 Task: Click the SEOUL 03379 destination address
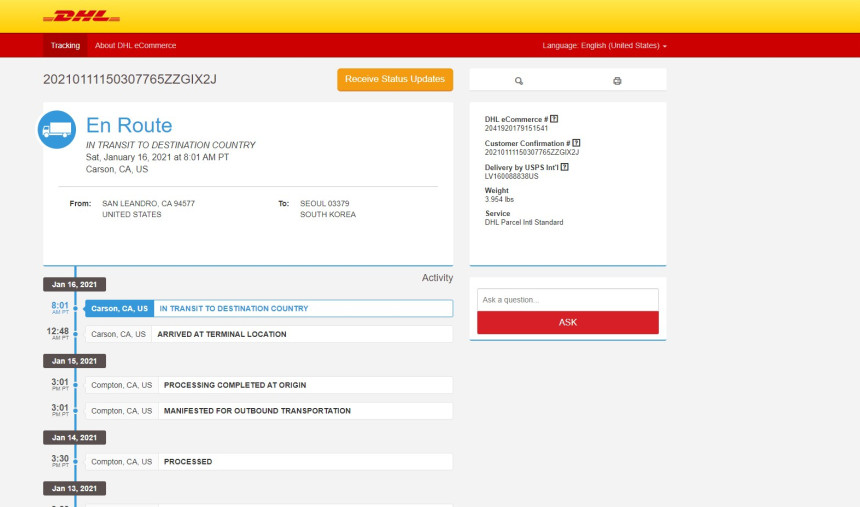(x=325, y=204)
